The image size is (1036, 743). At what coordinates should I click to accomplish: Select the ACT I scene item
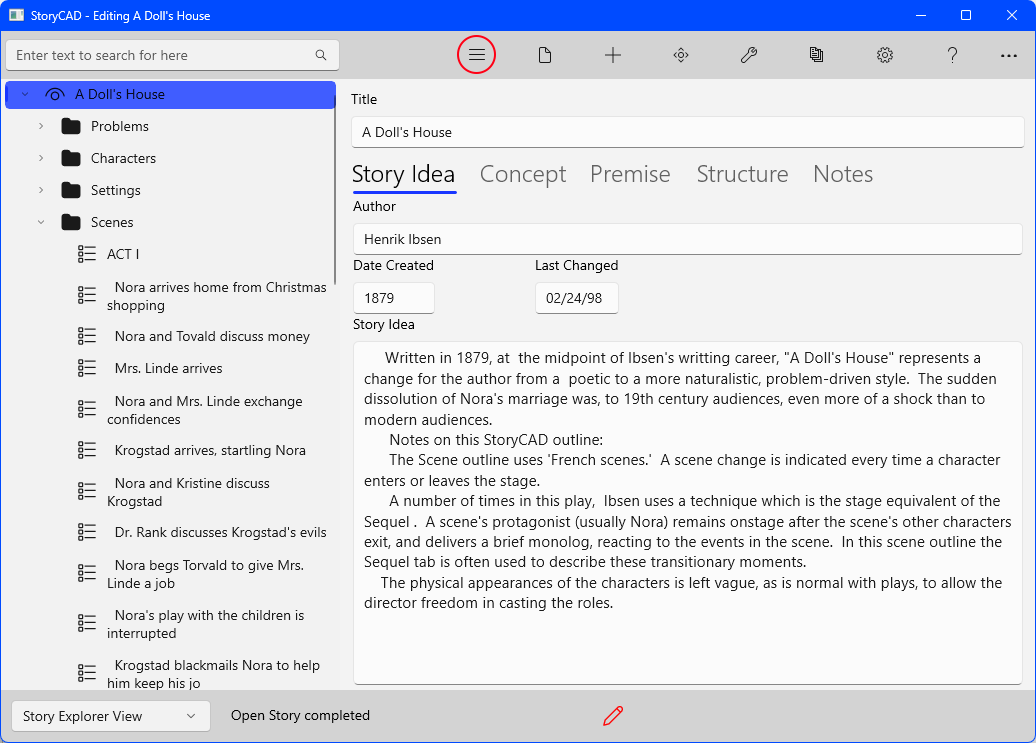pos(123,254)
